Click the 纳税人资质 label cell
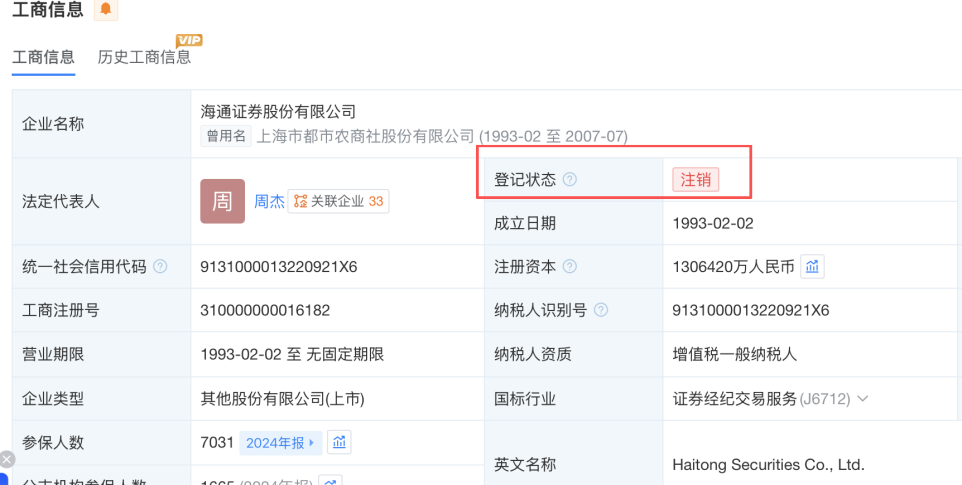Screen dimensions: 962x485 pyautogui.click(x=574, y=354)
